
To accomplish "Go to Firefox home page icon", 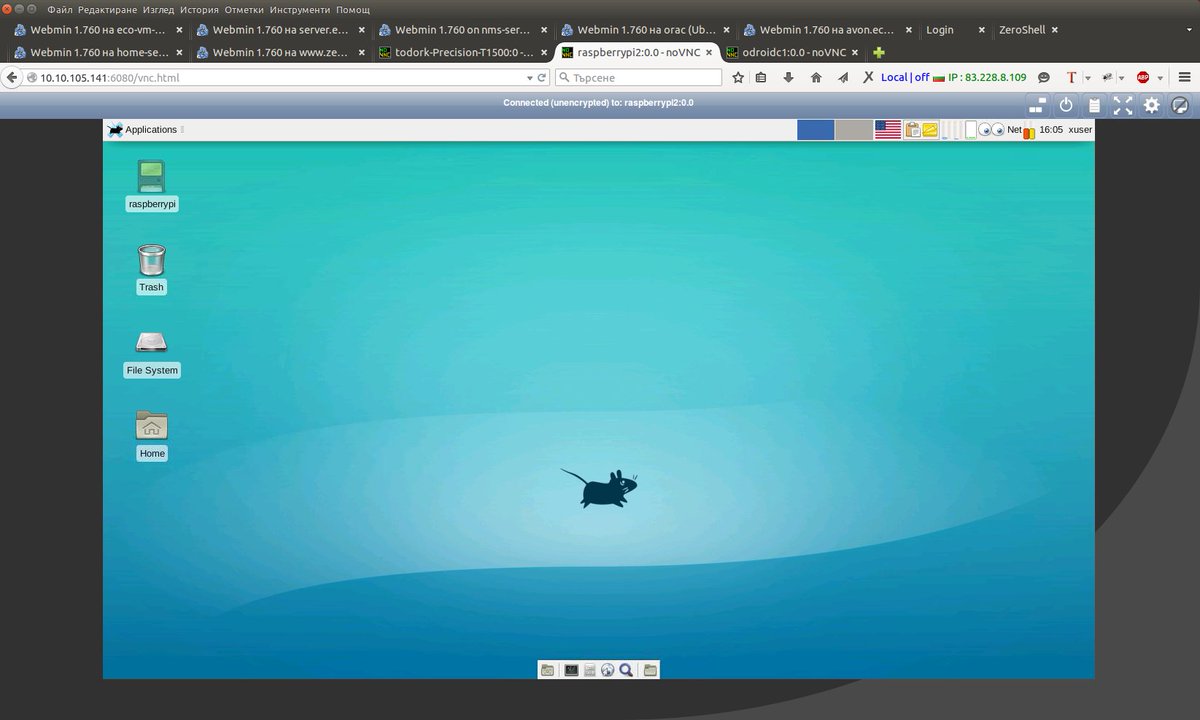I will click(x=816, y=77).
